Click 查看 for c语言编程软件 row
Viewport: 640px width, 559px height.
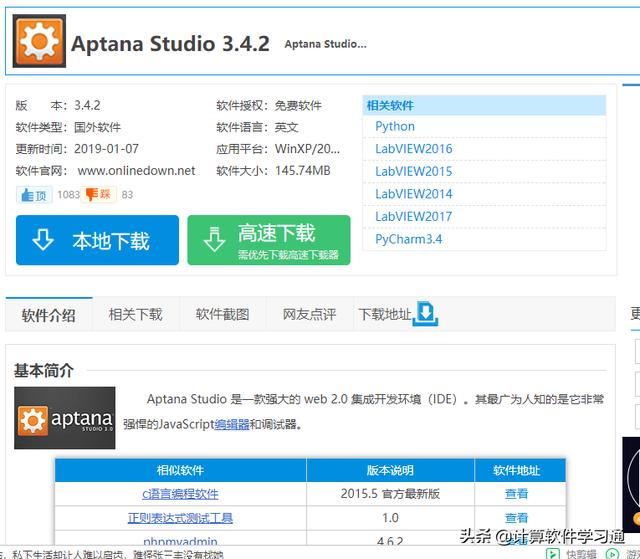(x=516, y=494)
